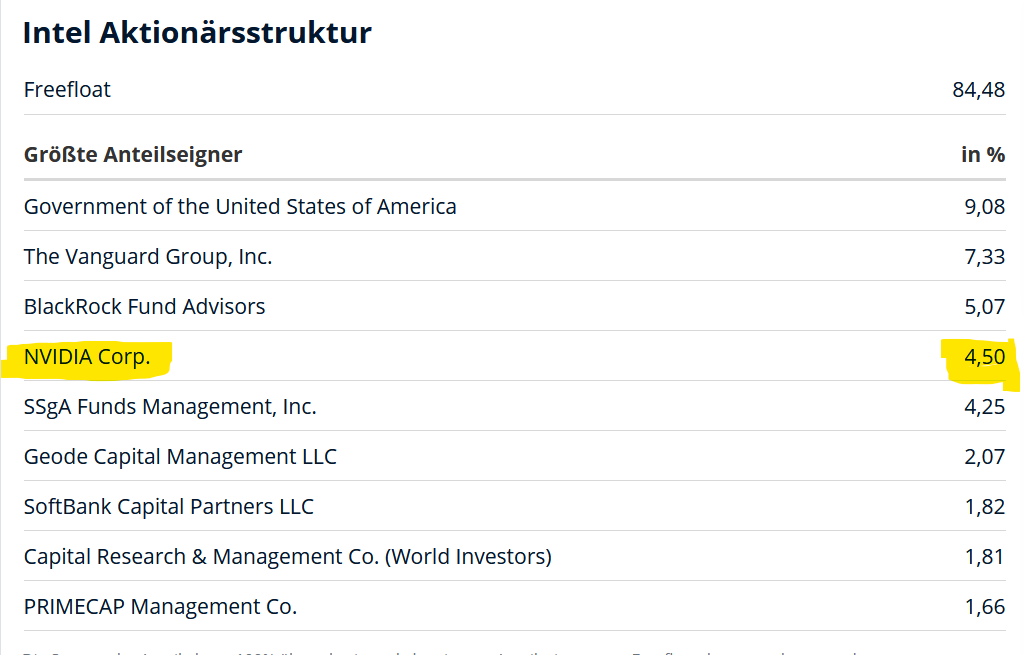Click the 9,08 percentage value
The width and height of the screenshot is (1024, 655).
click(984, 207)
